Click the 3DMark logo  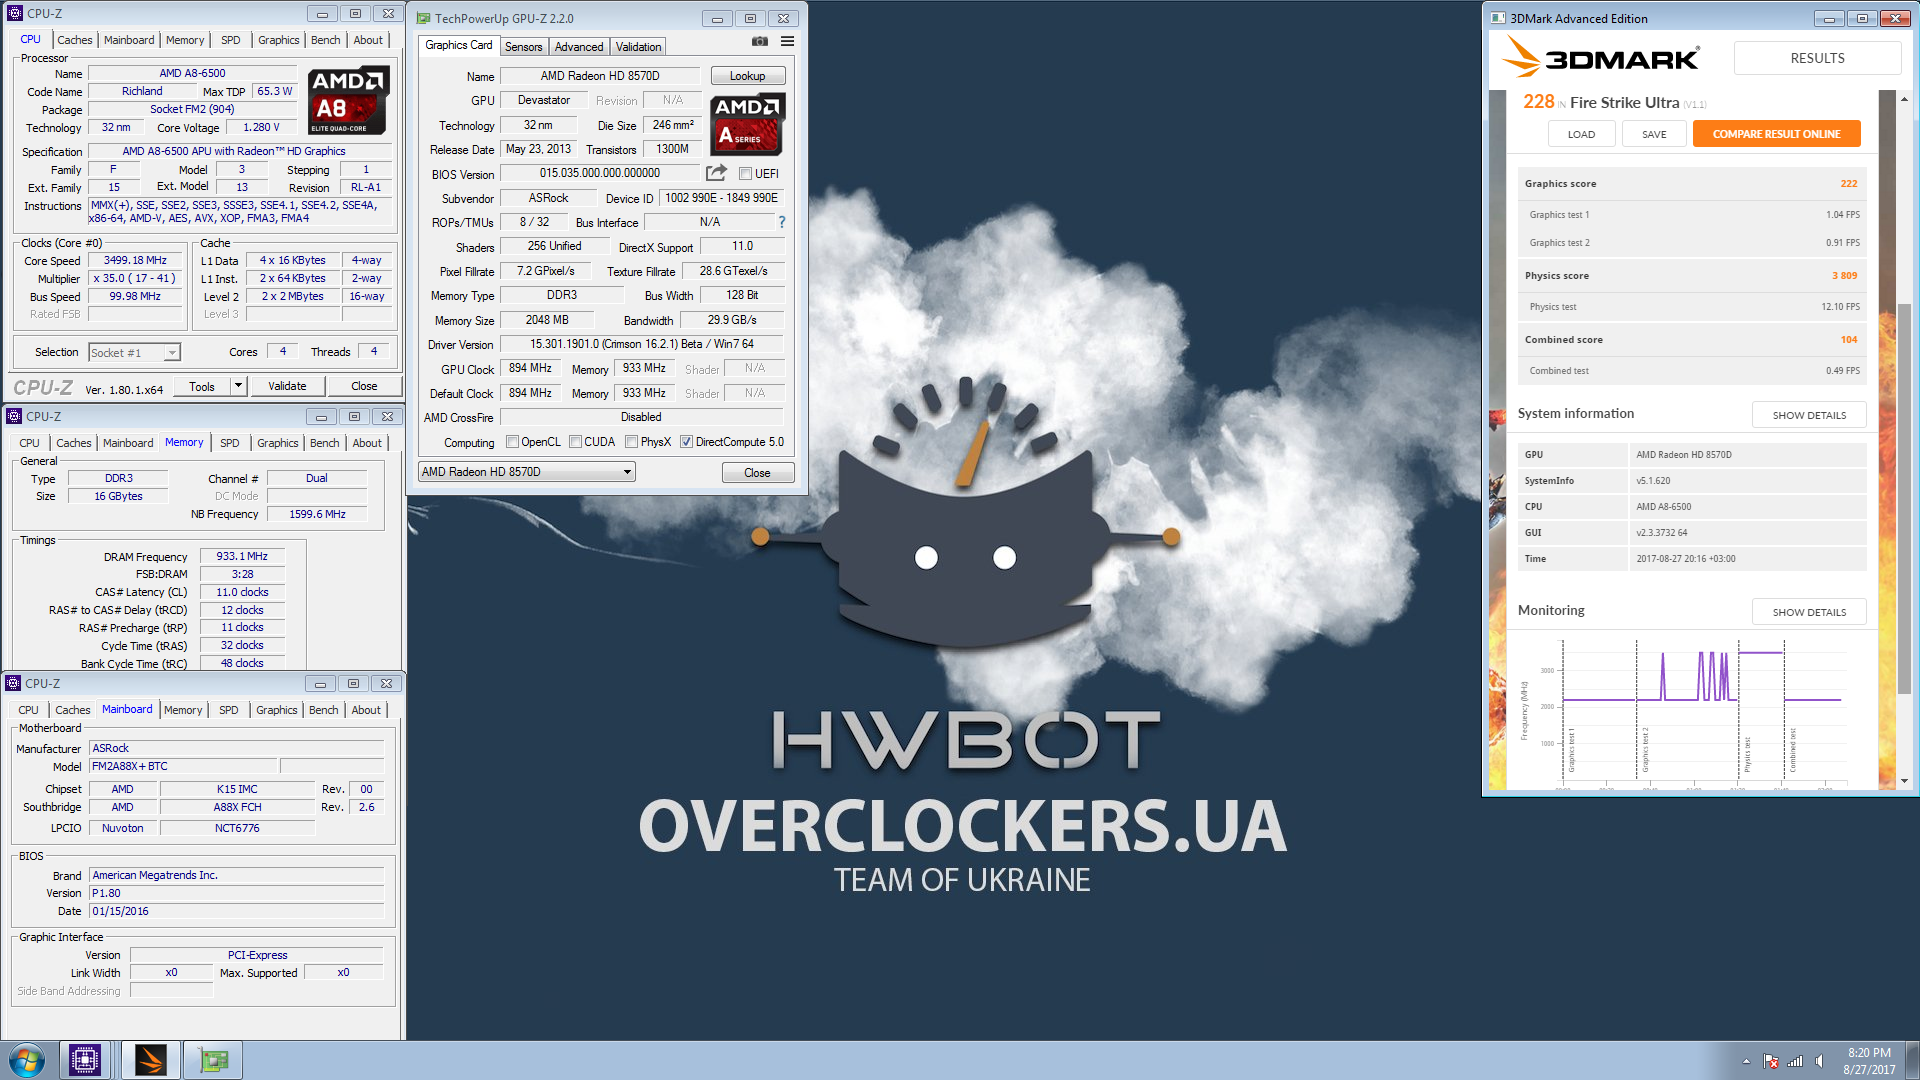tap(1600, 58)
